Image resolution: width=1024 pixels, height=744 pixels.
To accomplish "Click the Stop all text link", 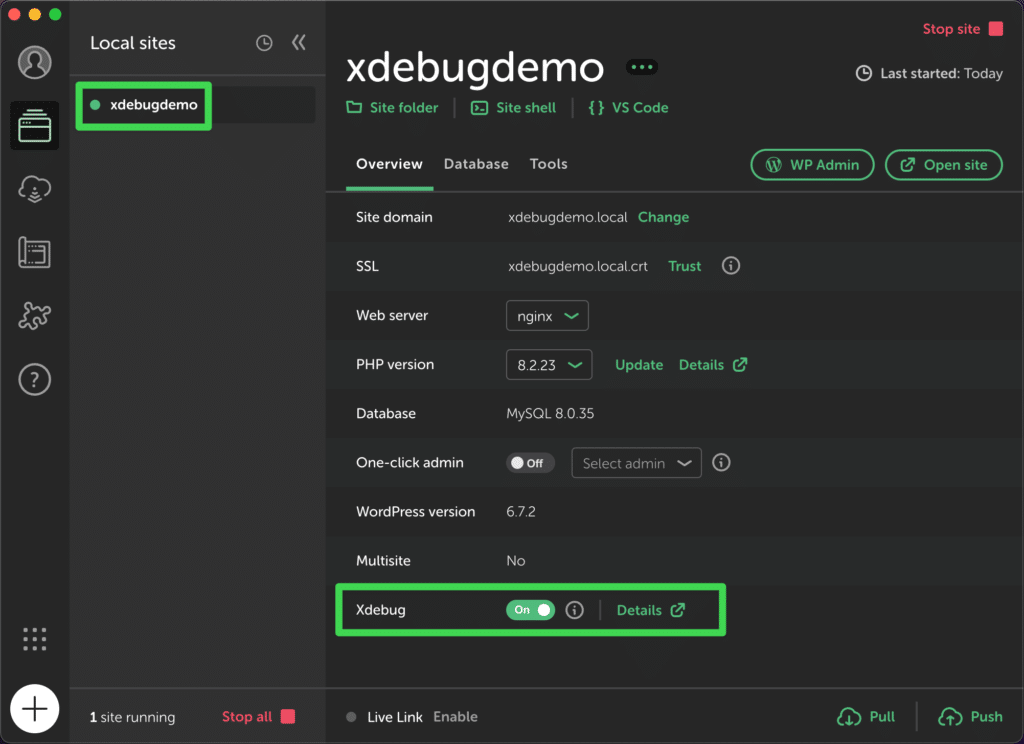I will click(247, 717).
